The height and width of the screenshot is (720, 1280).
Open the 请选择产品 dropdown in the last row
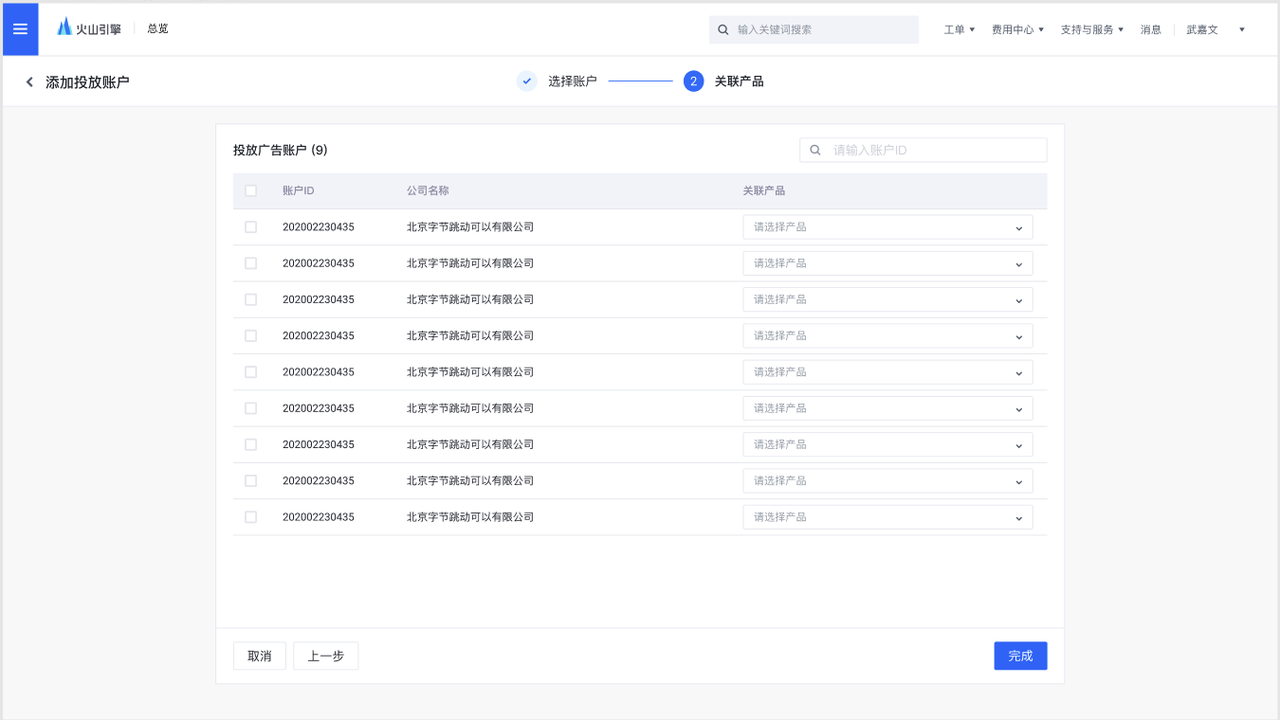(888, 517)
